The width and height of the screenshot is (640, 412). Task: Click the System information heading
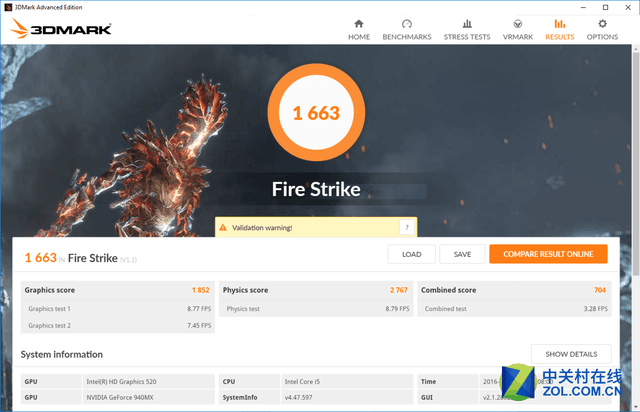(x=62, y=354)
